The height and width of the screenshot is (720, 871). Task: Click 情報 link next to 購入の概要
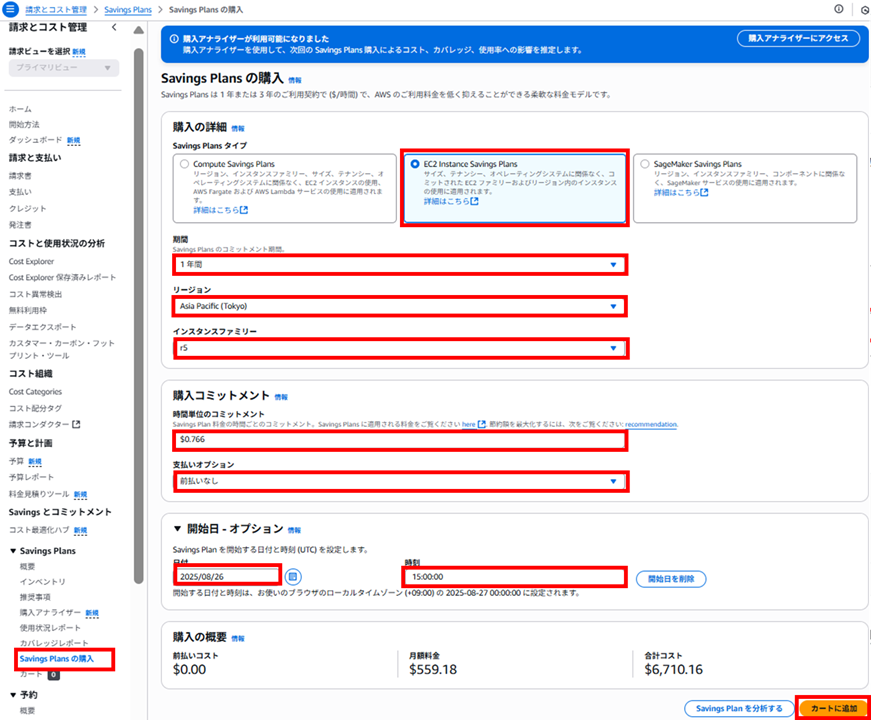coord(238,638)
